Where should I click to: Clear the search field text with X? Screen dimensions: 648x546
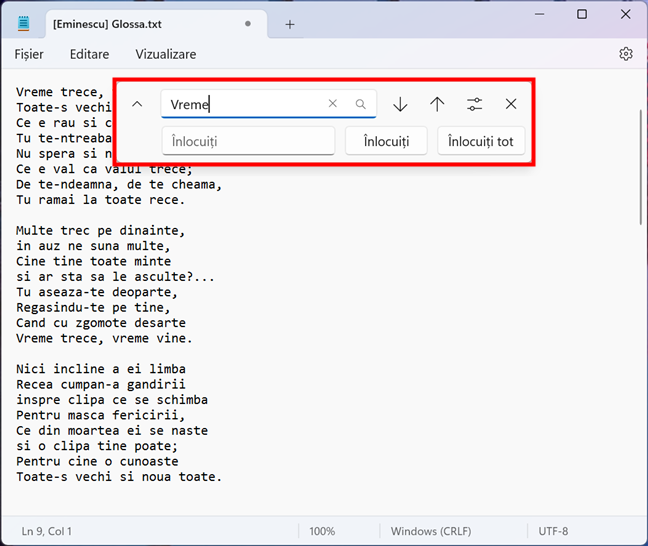[333, 103]
